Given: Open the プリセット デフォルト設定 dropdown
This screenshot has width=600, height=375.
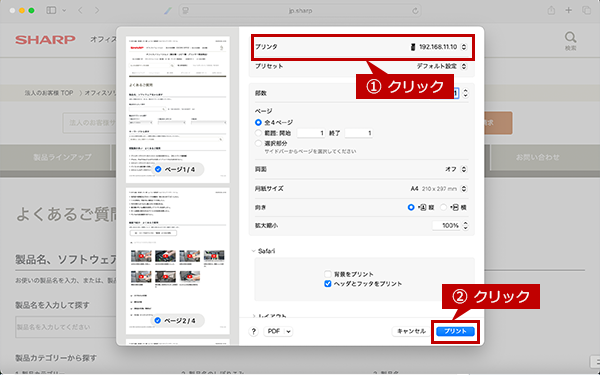Looking at the screenshot, I should (x=363, y=66).
